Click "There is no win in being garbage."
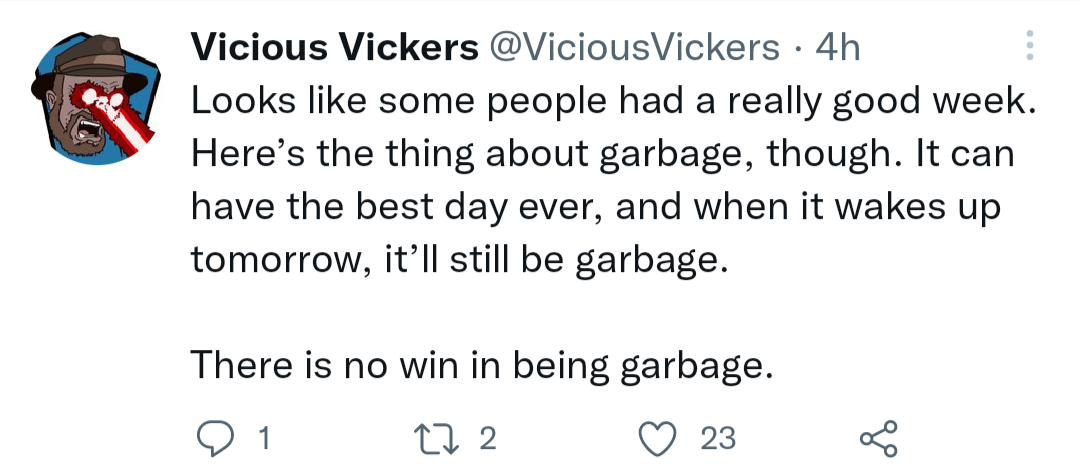This screenshot has width=1080, height=472. coord(478,365)
